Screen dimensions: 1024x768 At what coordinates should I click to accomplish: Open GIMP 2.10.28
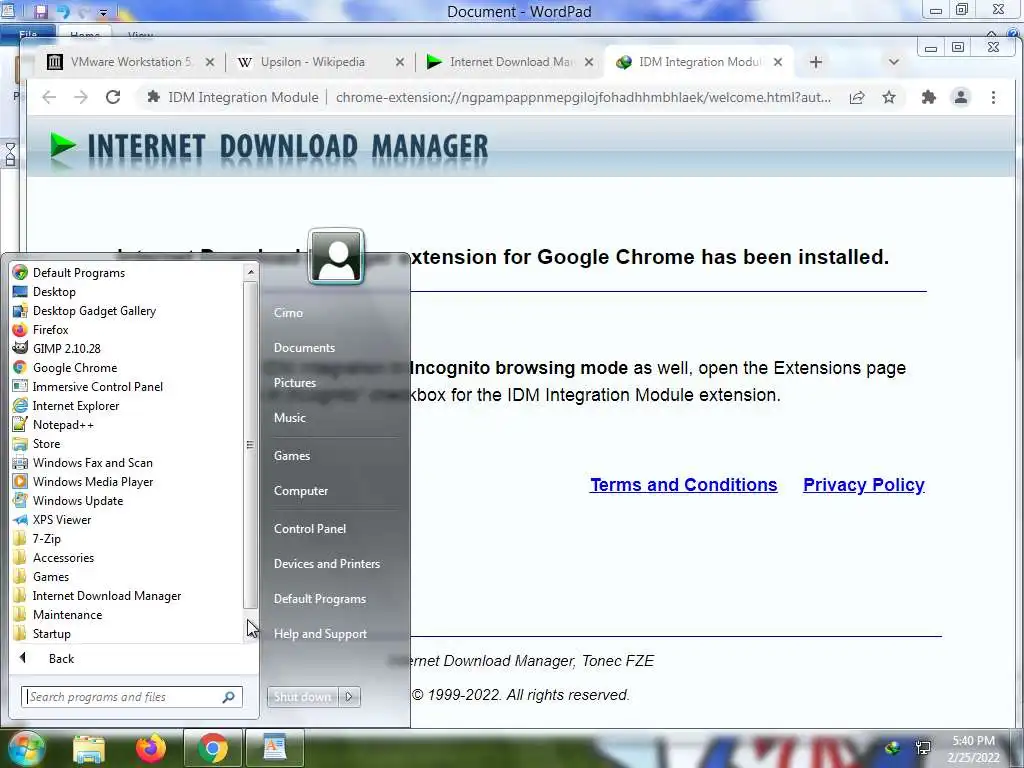(x=66, y=349)
